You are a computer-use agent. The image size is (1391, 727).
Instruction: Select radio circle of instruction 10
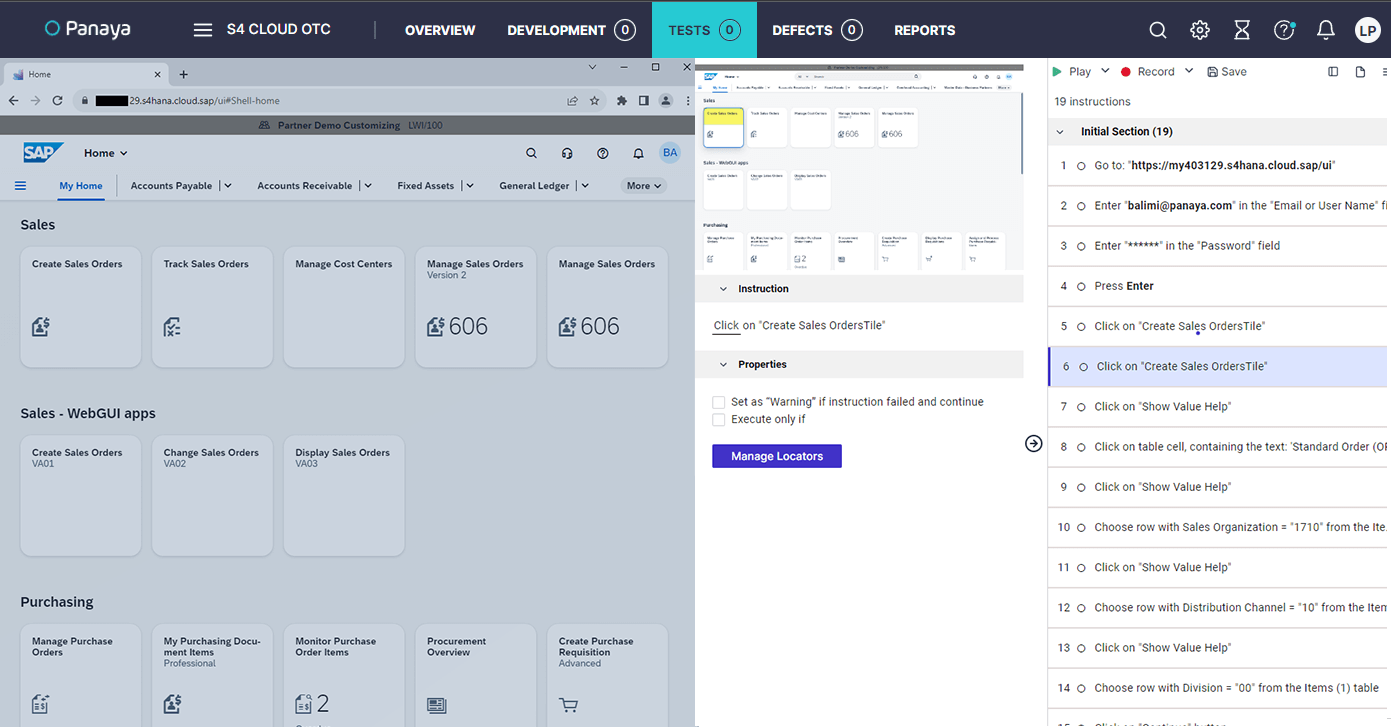point(1081,527)
